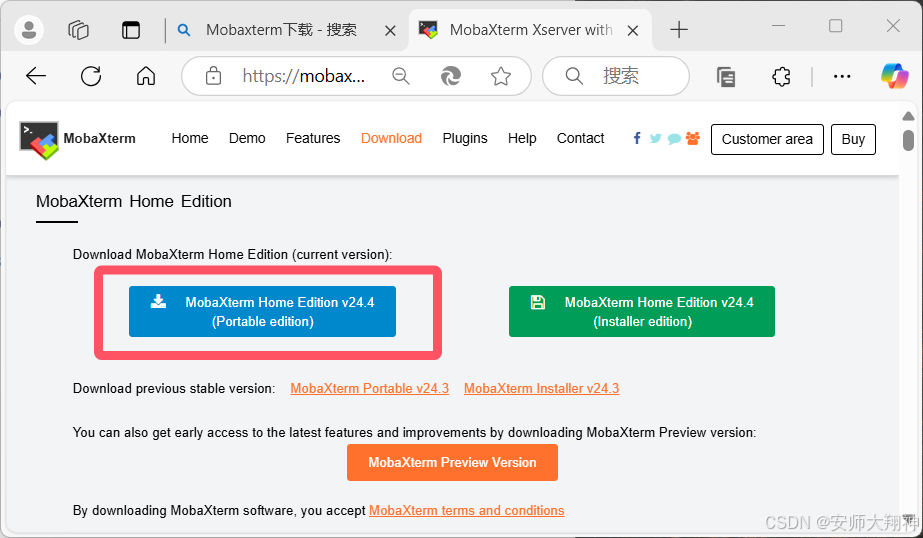Select the Download menu item

[x=391, y=138]
